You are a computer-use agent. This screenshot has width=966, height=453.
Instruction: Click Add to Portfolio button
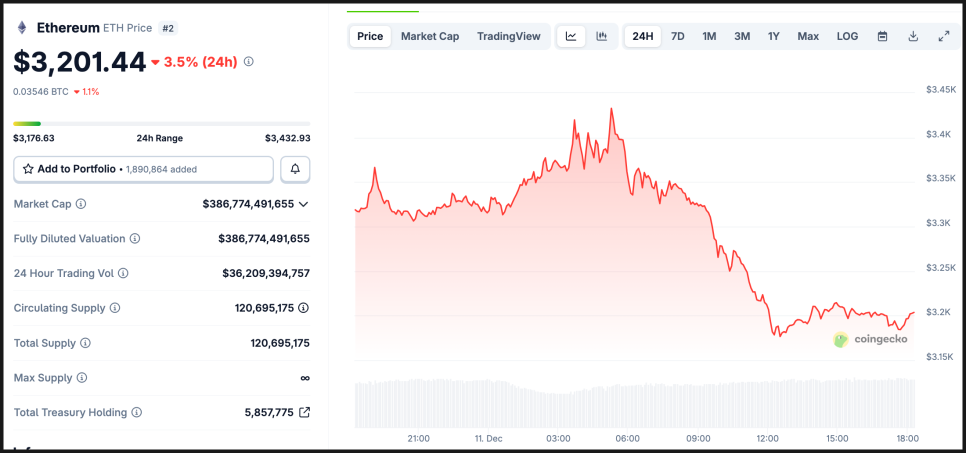(143, 170)
